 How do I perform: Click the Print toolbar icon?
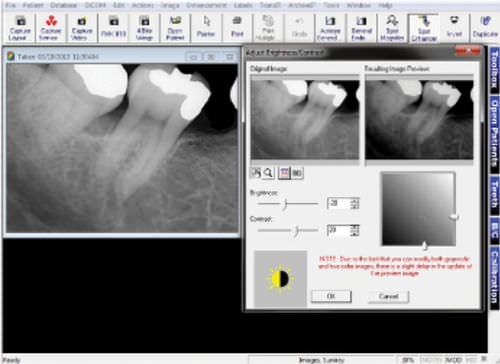pos(237,28)
